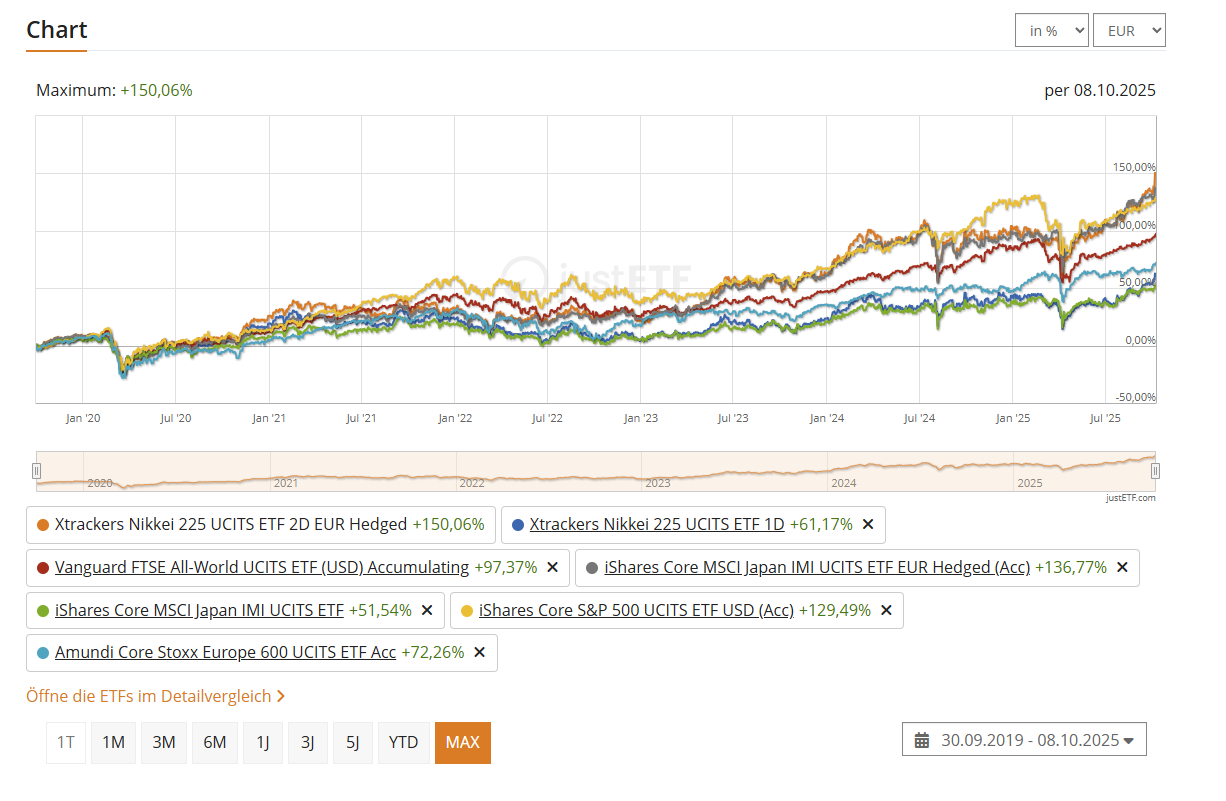Choose the 1M period button

point(114,742)
